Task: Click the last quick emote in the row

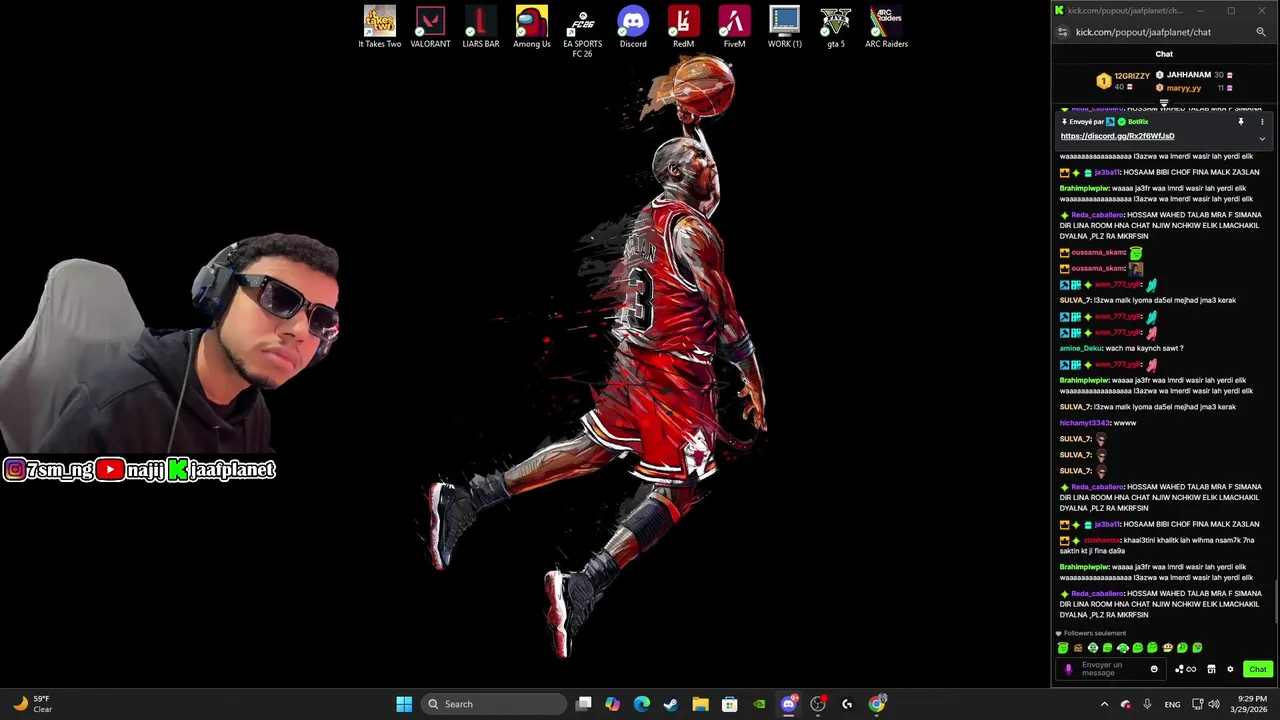Action: [x=1197, y=648]
